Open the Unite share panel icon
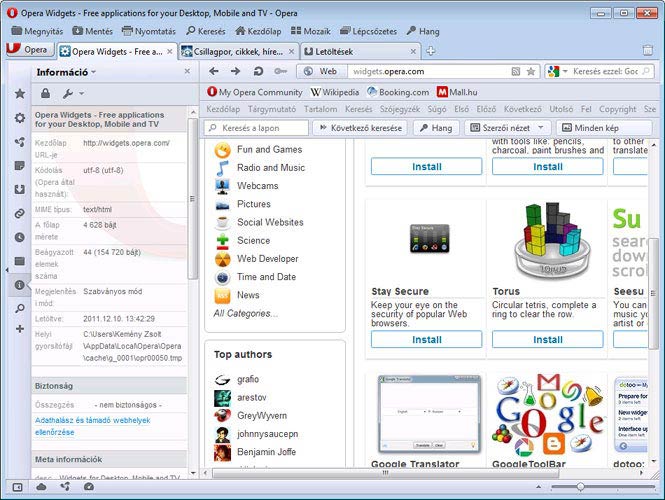 tap(20, 142)
